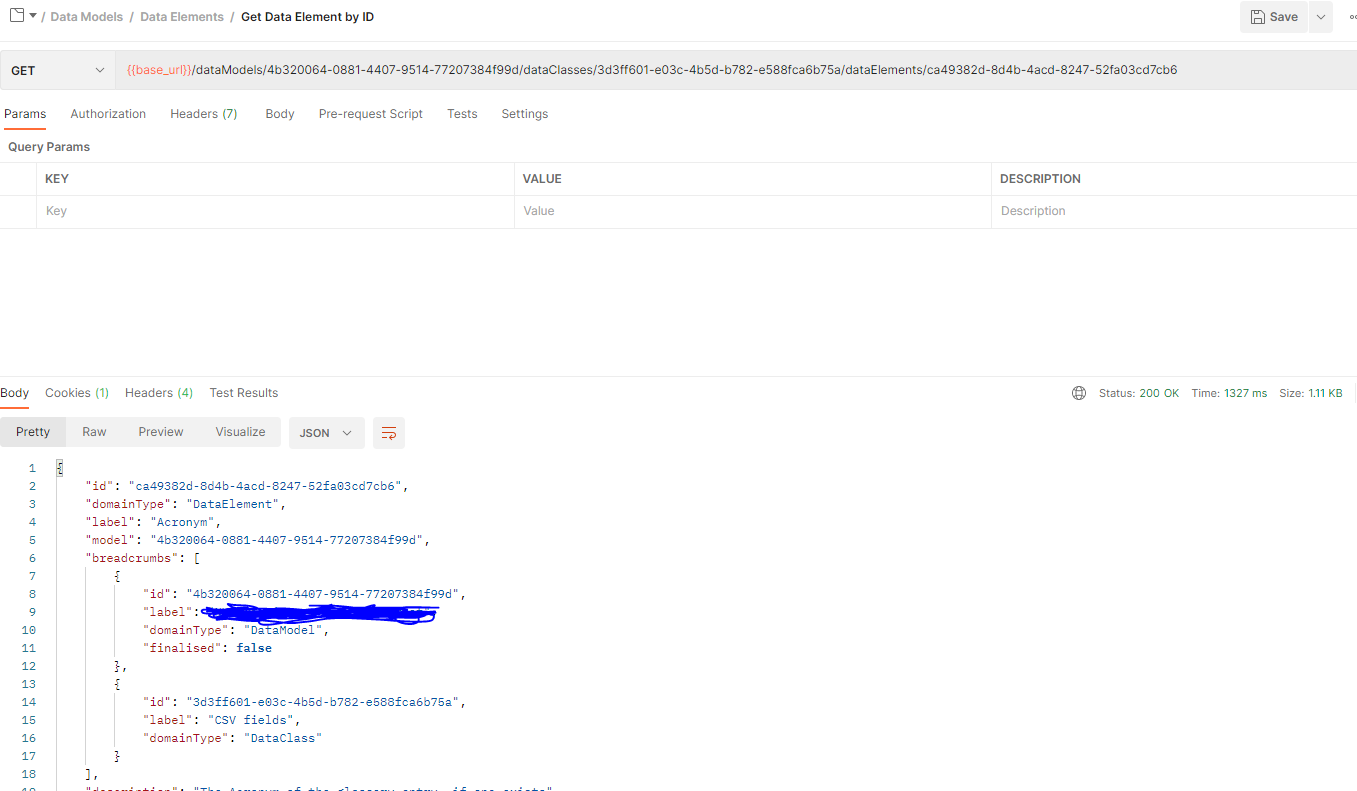Open the Visualize response view

click(x=240, y=431)
